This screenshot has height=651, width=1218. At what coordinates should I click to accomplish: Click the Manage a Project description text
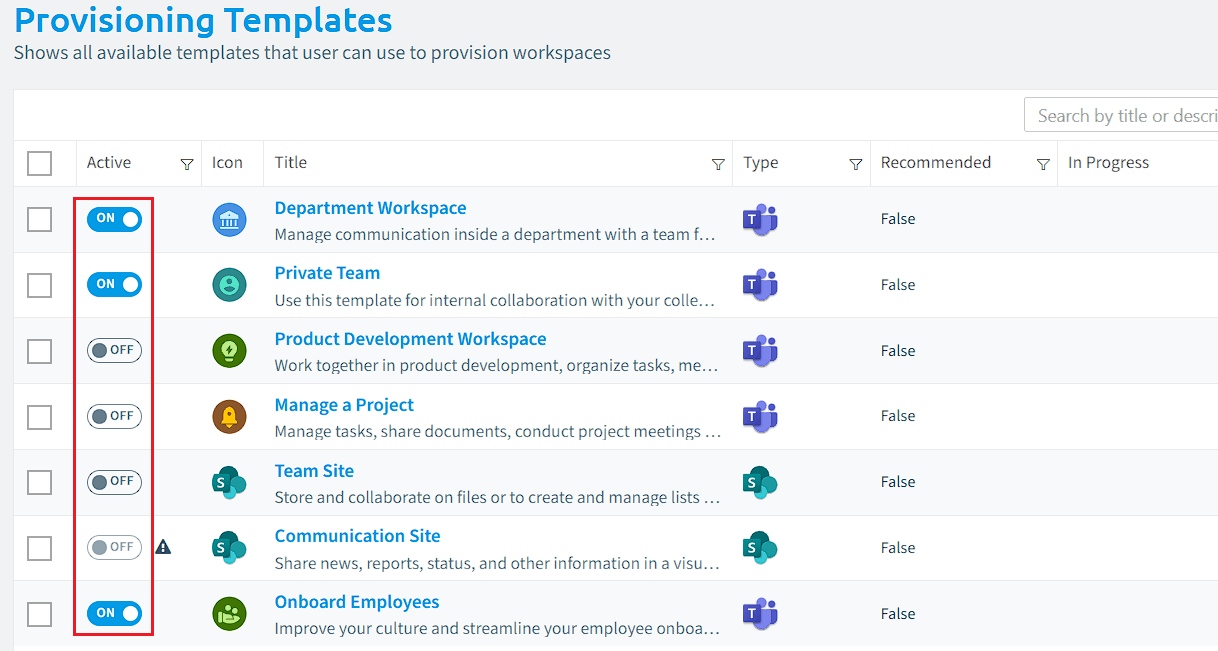point(498,432)
